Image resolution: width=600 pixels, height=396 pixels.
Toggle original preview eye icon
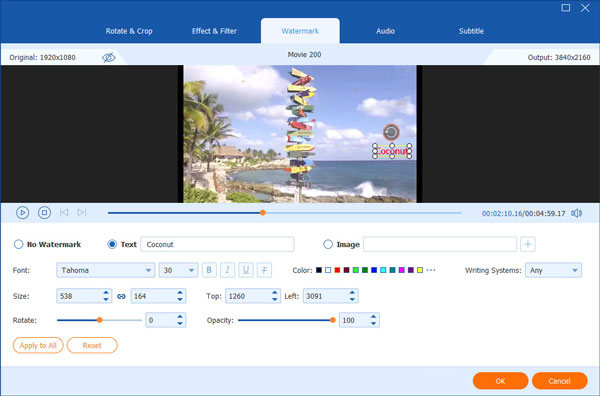(x=109, y=57)
